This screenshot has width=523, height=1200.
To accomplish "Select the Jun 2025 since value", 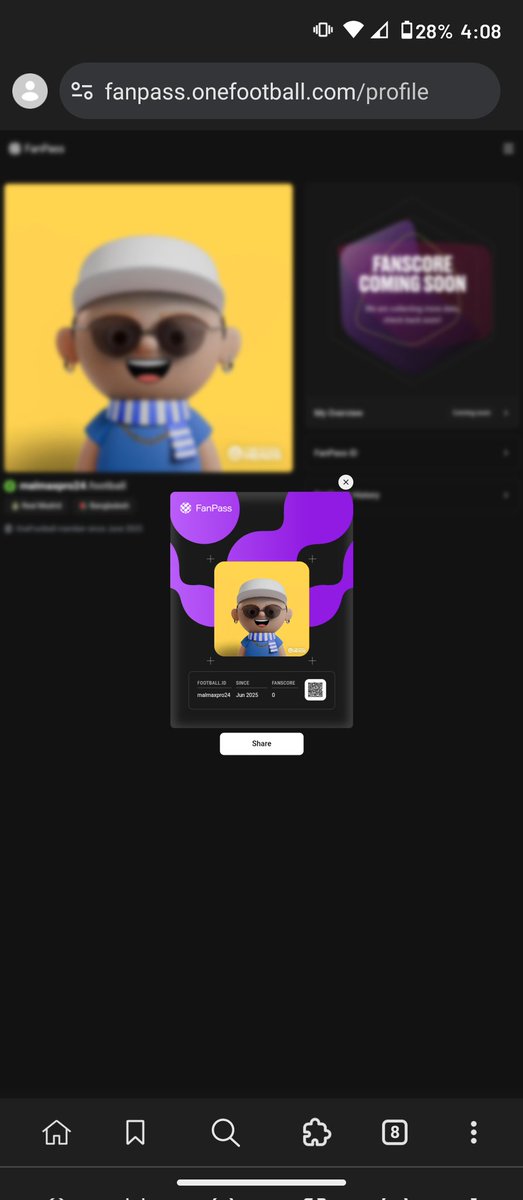I will click(247, 694).
